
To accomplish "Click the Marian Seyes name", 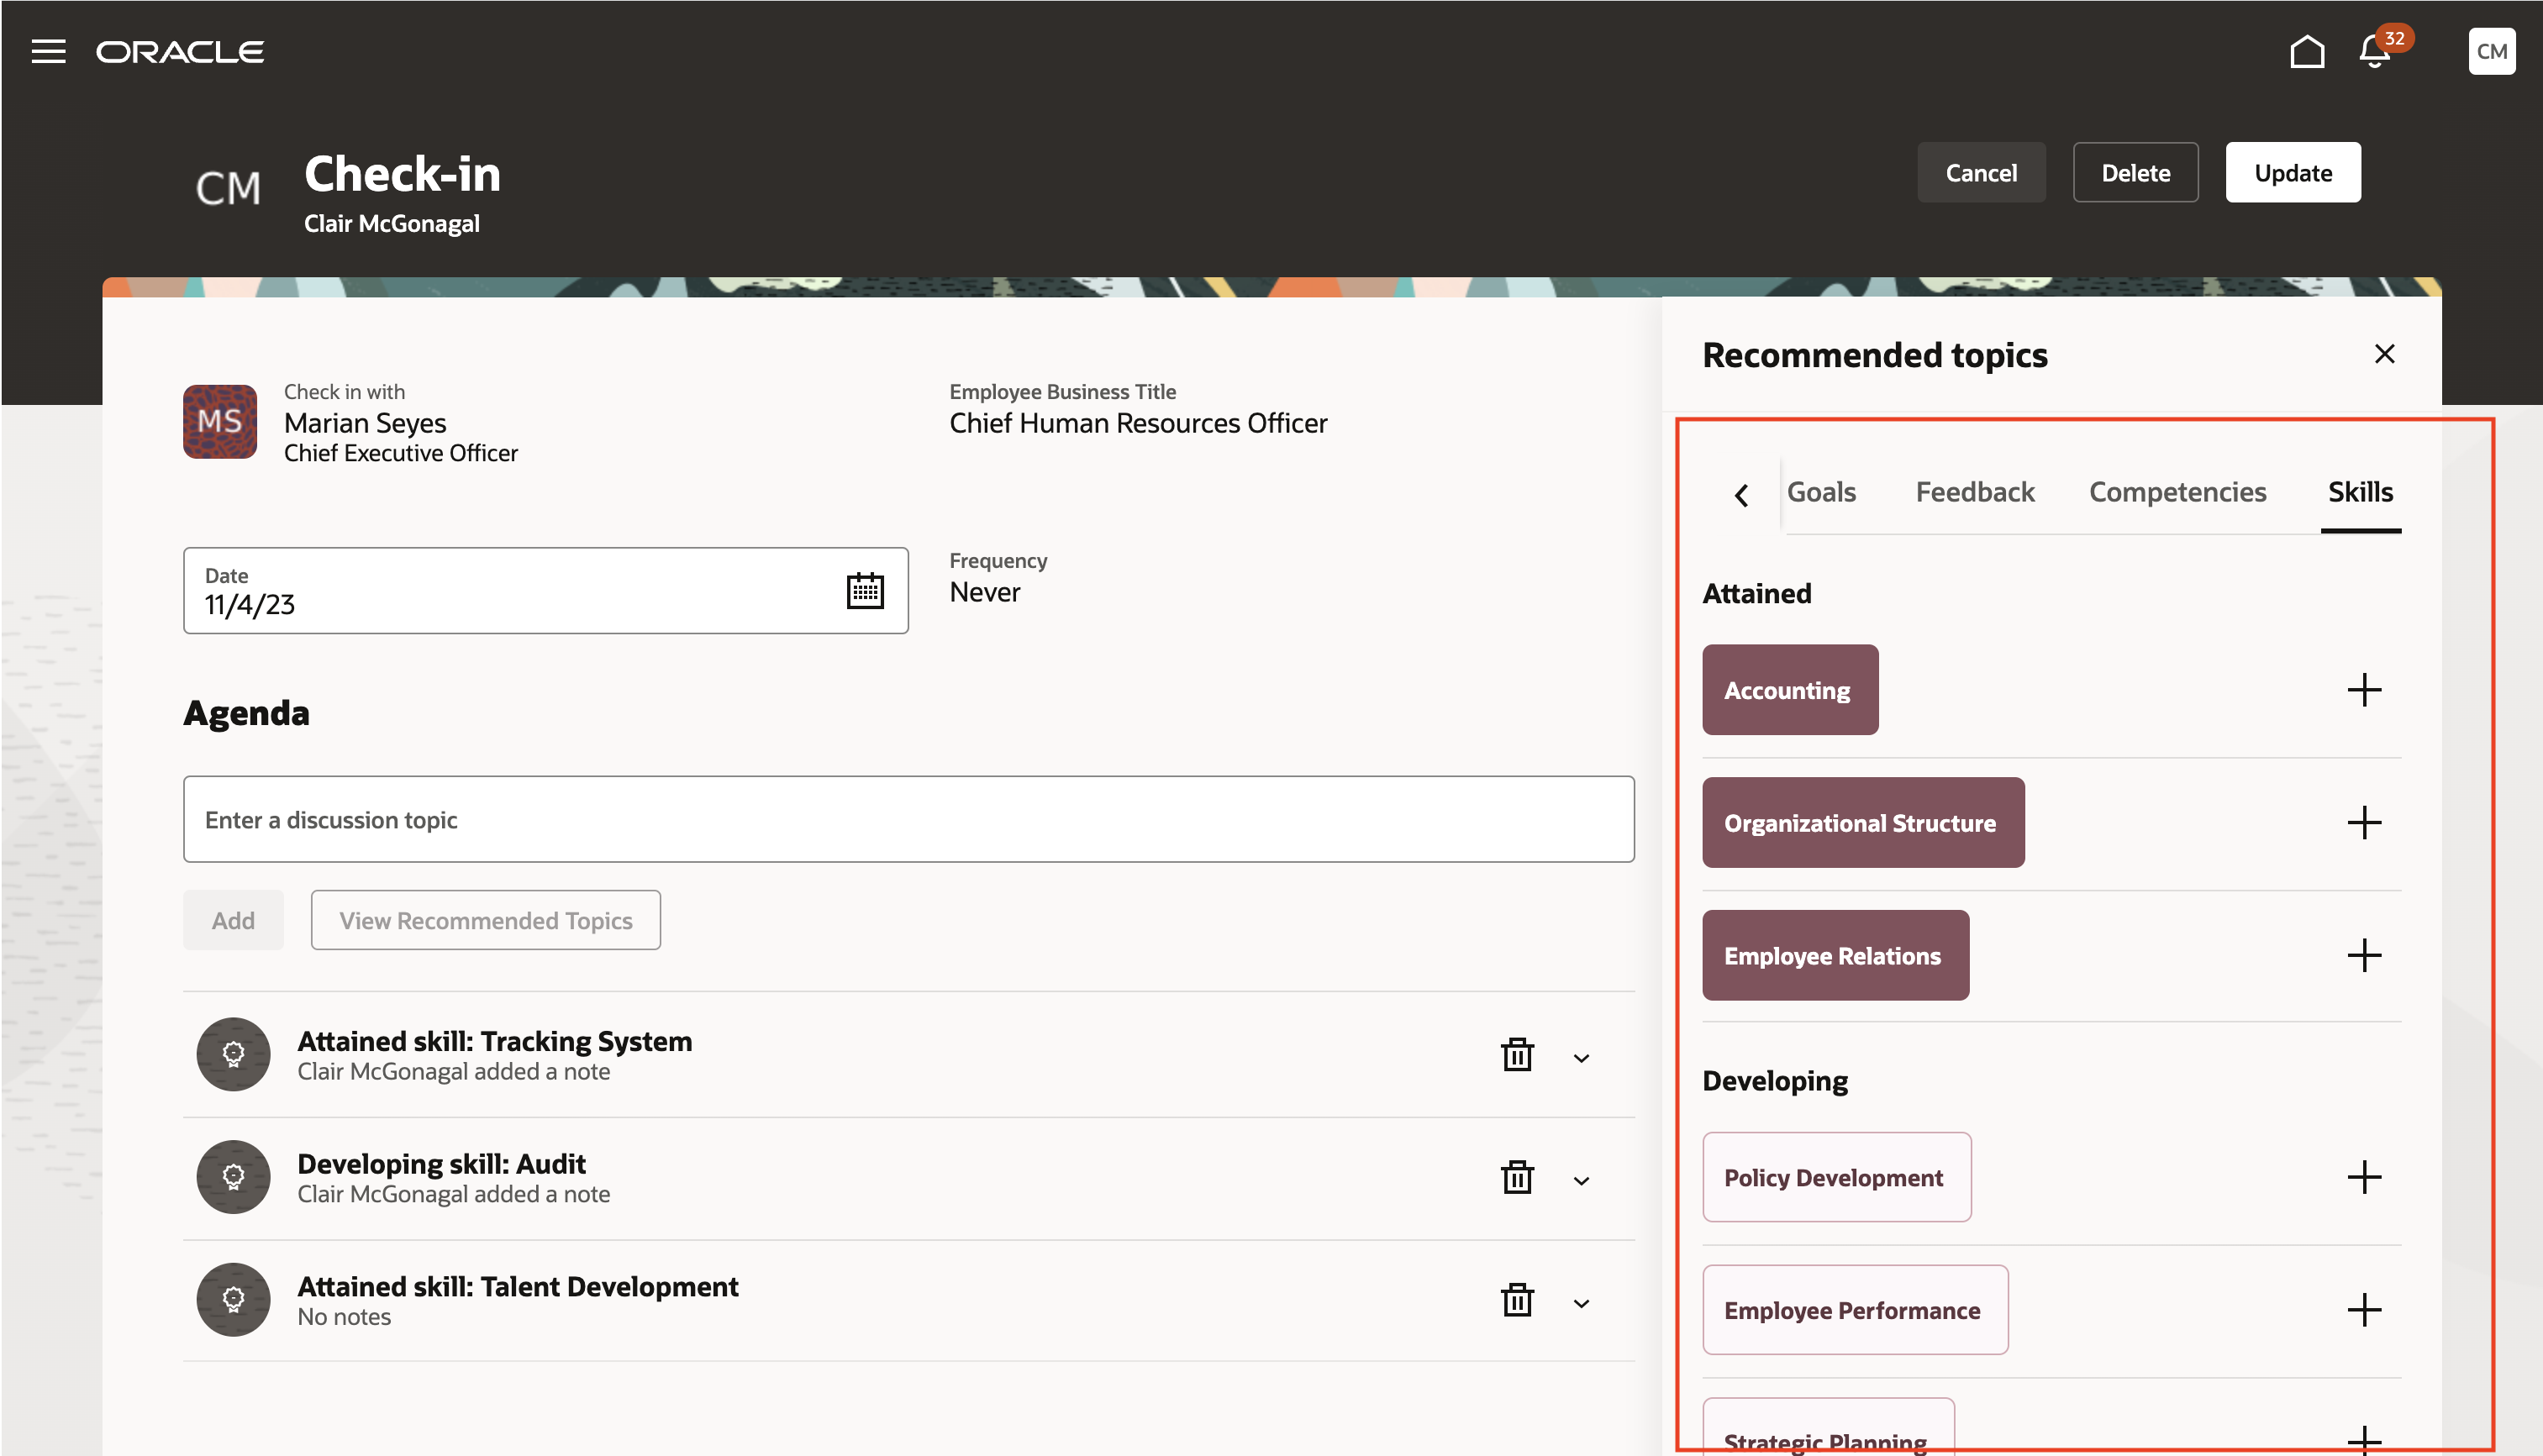I will (365, 423).
